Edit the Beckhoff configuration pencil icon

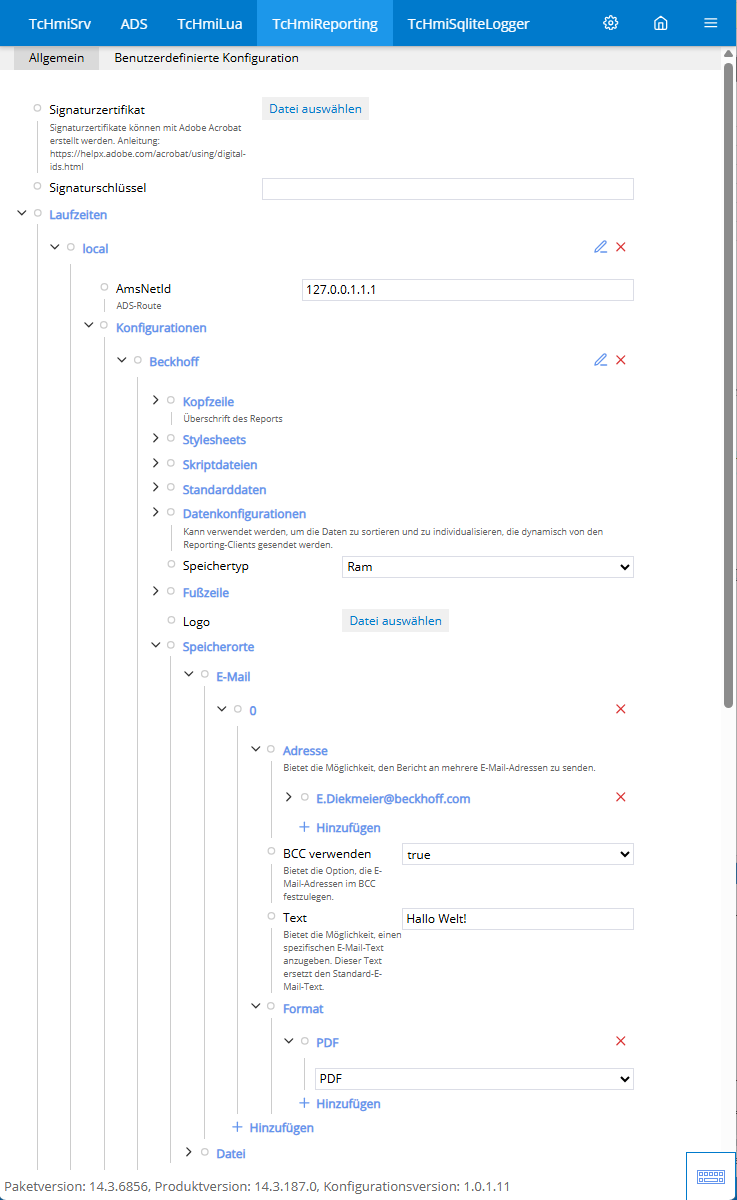point(600,360)
